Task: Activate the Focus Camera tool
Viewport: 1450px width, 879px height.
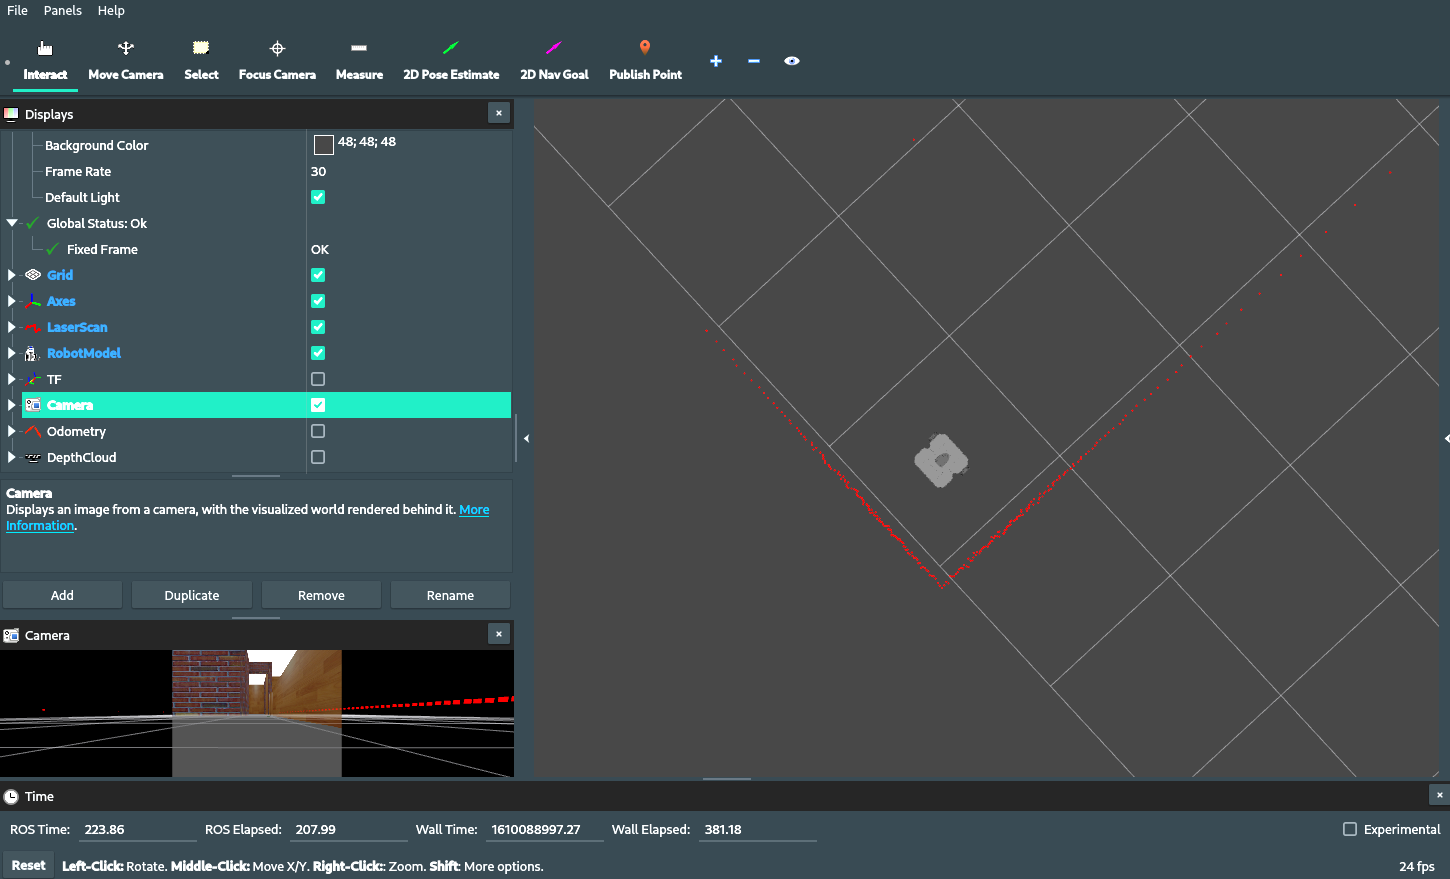Action: pos(277,61)
